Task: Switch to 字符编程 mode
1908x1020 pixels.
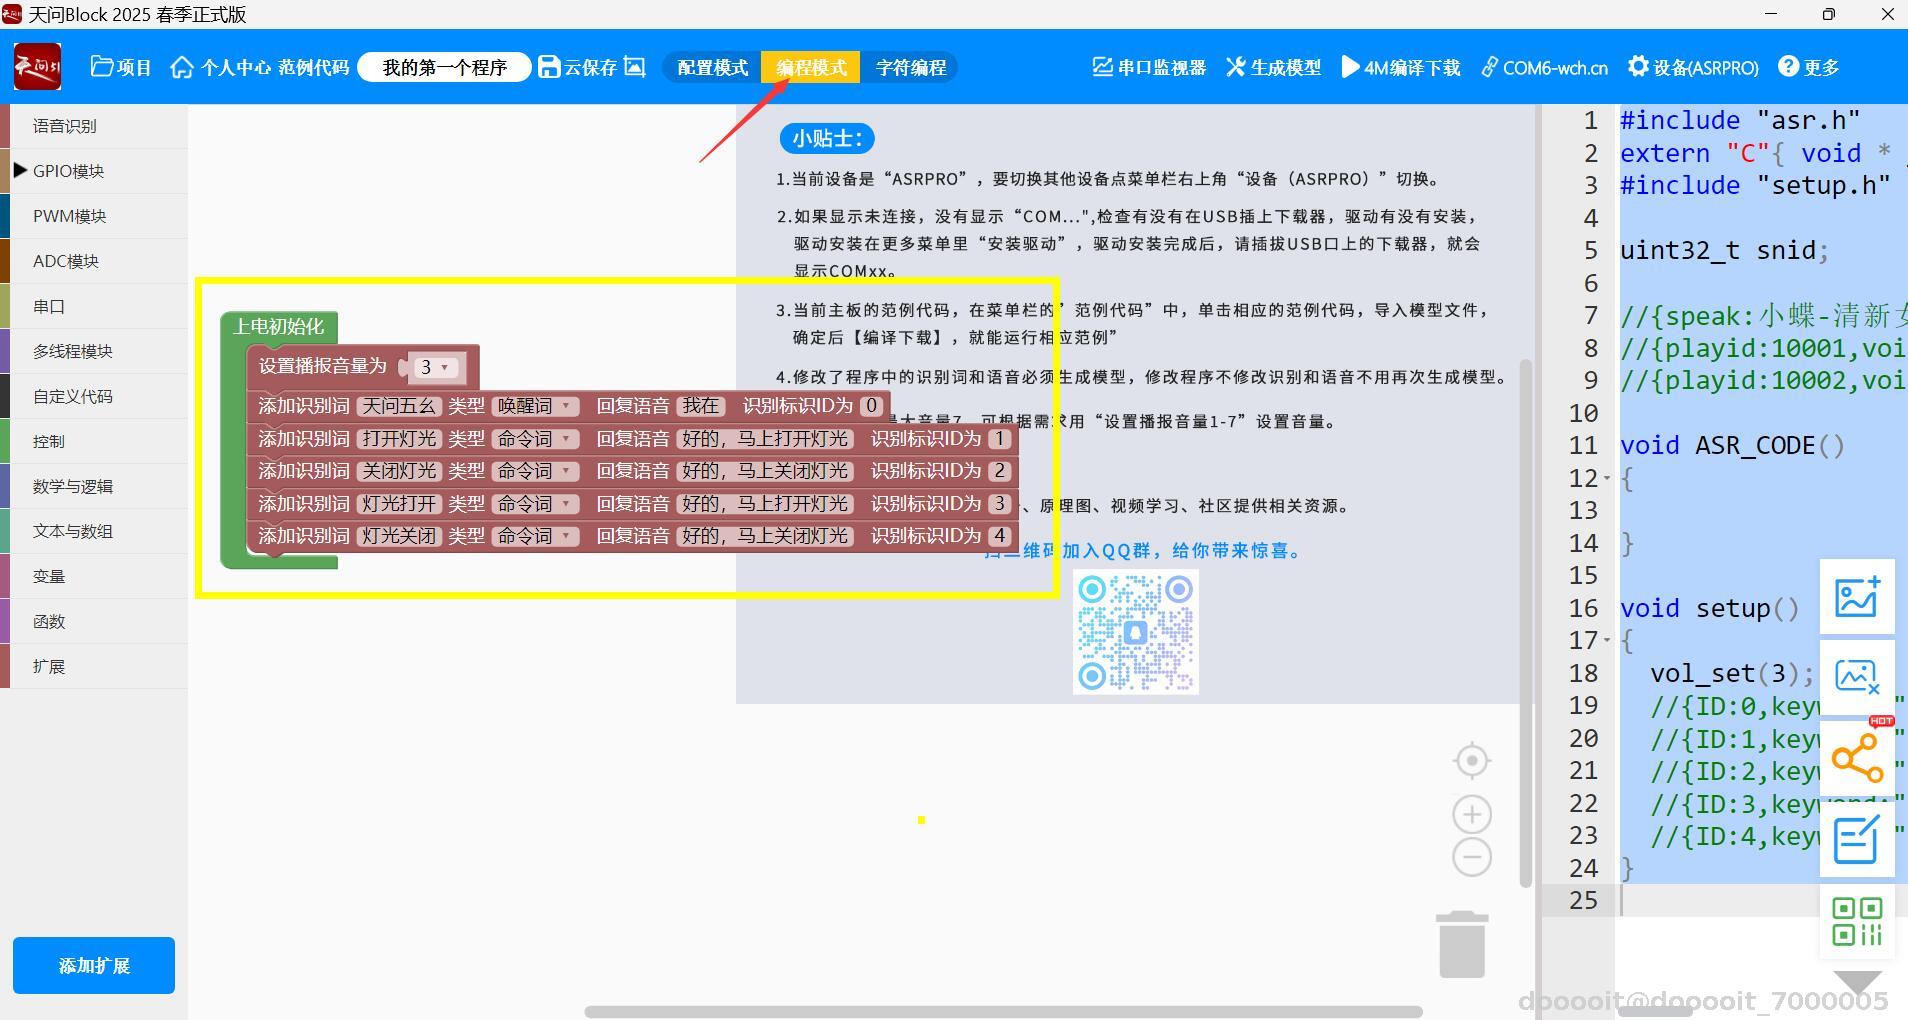Action: 910,67
